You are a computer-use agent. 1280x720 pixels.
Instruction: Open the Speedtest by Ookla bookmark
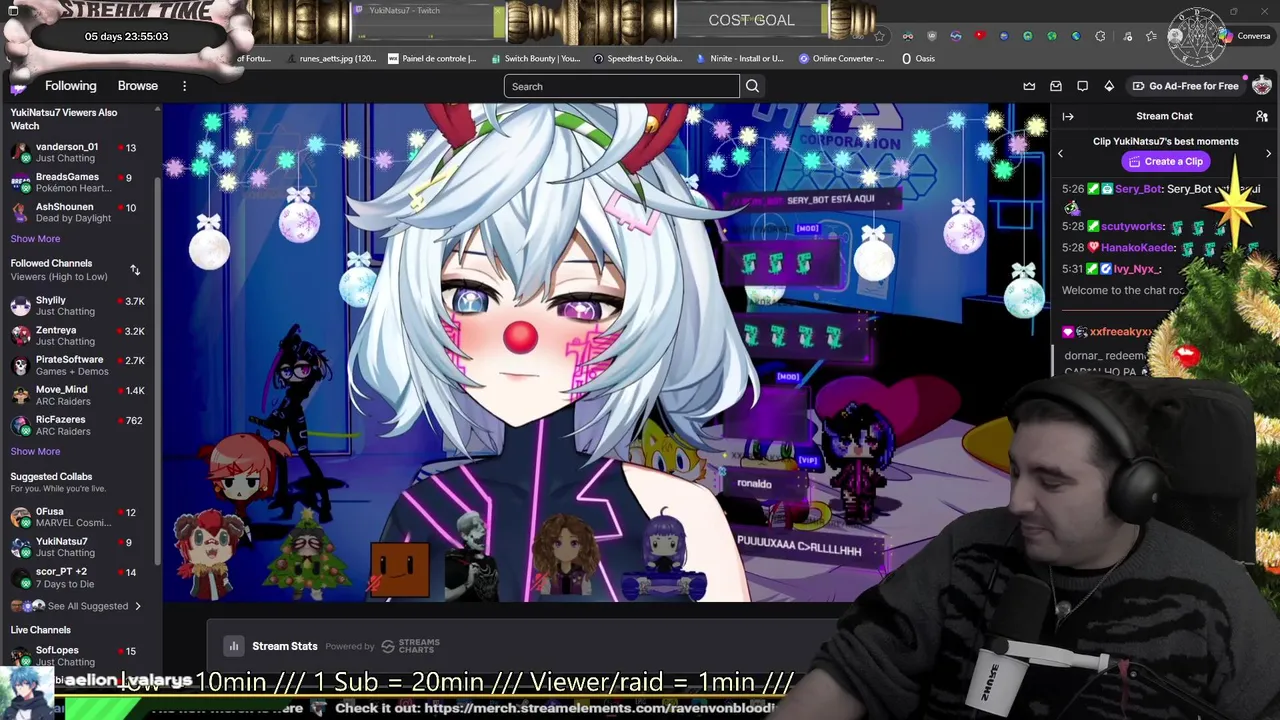point(638,58)
